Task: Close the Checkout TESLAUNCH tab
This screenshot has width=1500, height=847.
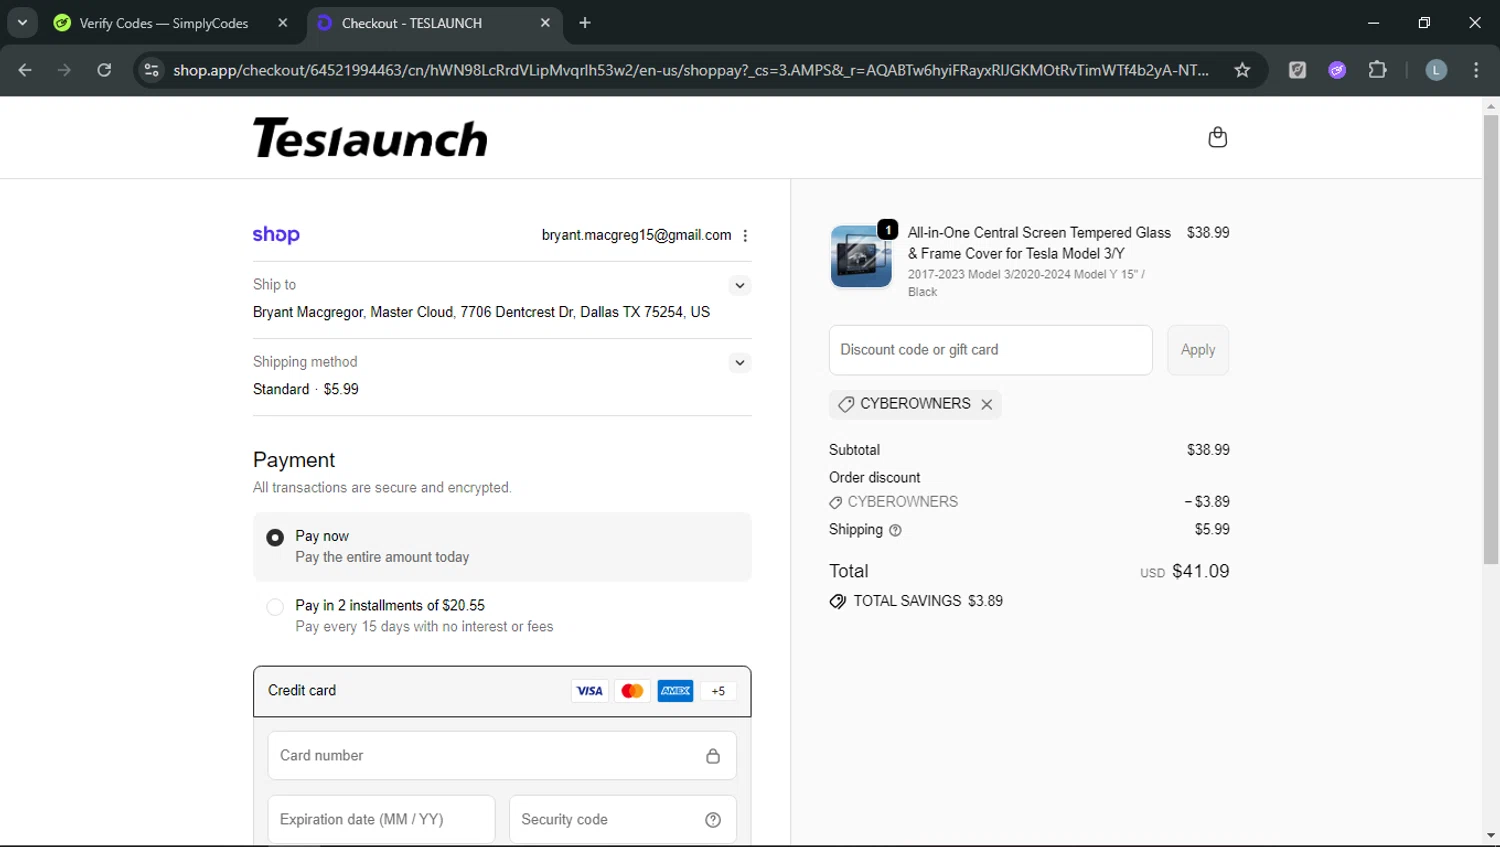Action: pos(545,23)
